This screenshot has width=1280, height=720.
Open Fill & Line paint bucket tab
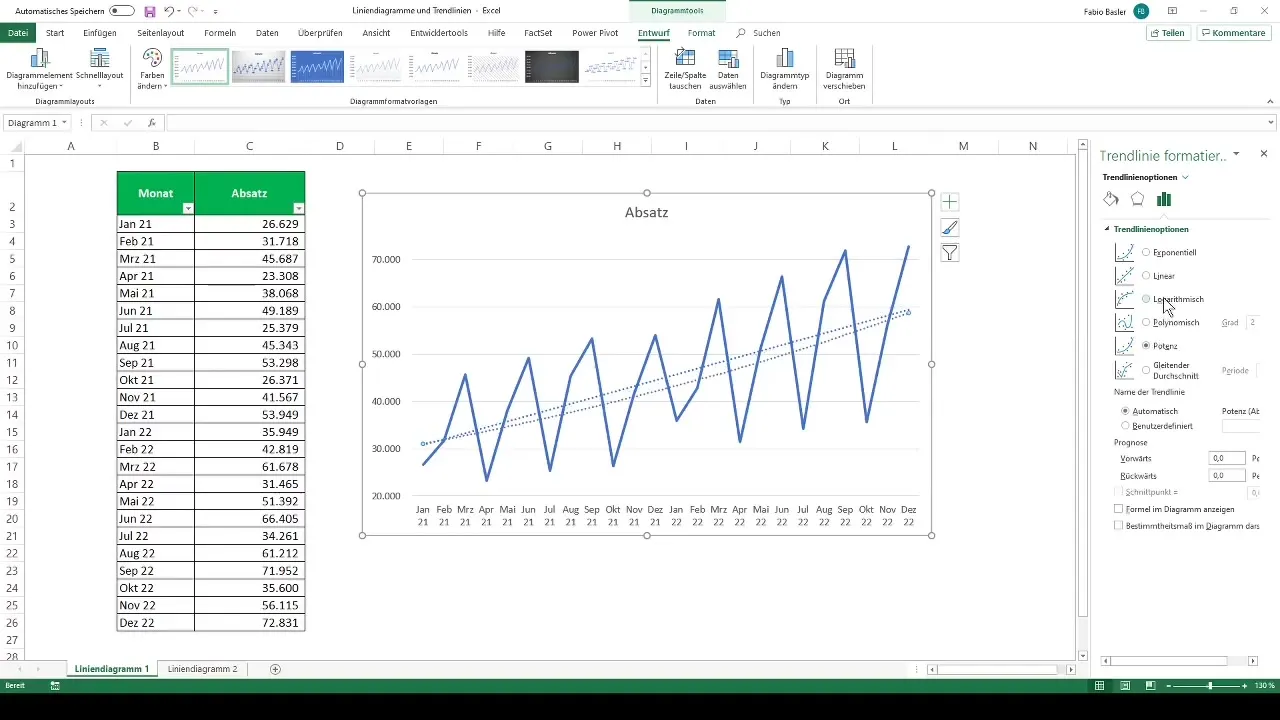point(1111,199)
